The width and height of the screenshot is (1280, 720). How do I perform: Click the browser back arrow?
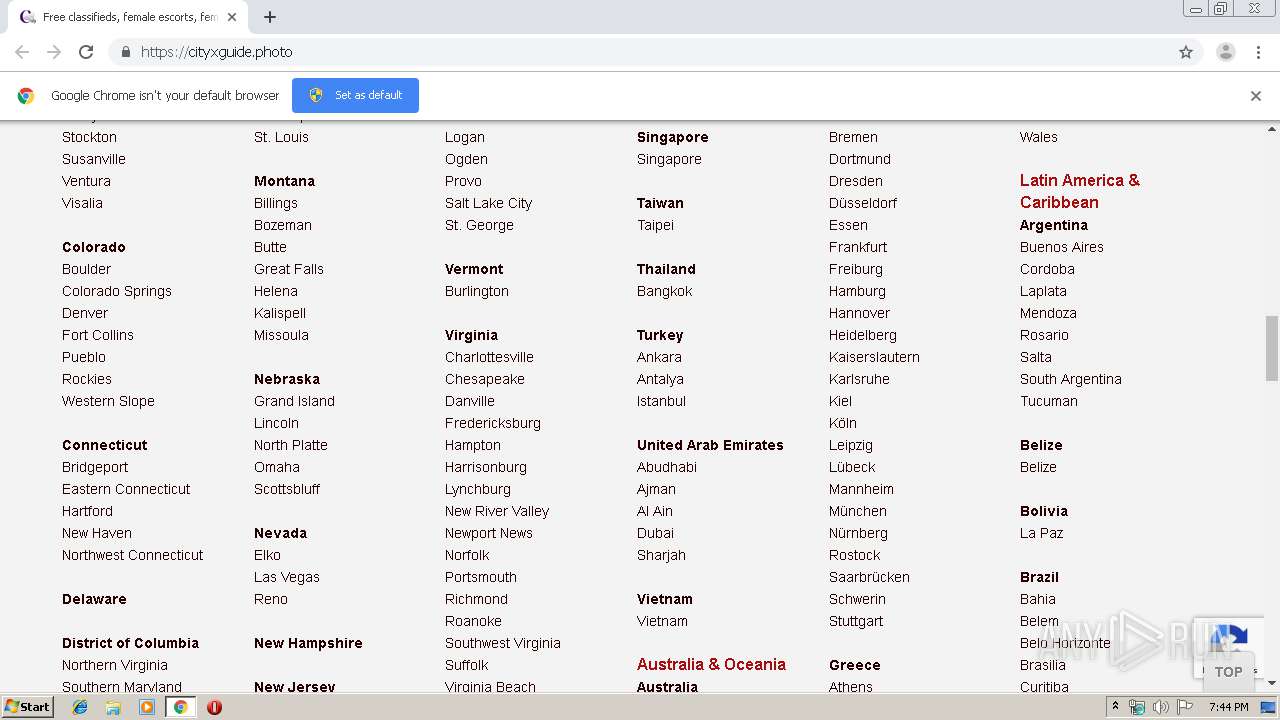22,52
